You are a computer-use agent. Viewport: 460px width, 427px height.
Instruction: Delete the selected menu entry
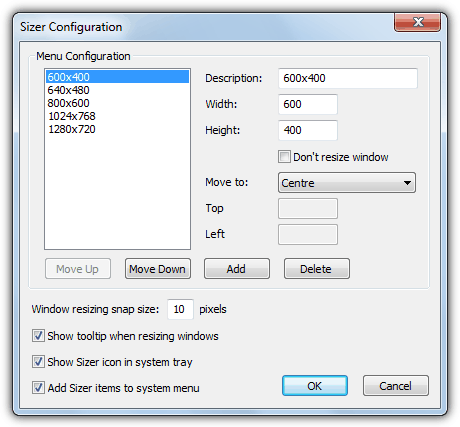coord(317,269)
